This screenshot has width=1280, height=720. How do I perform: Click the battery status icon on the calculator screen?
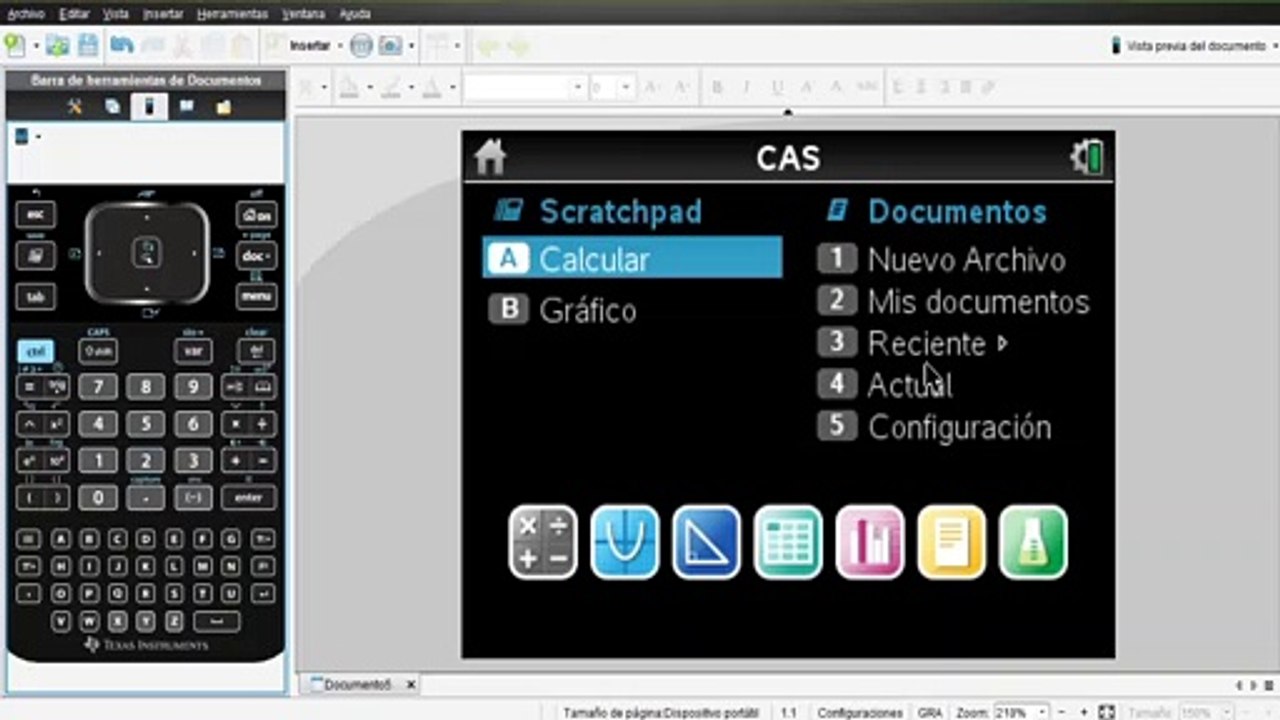pos(1088,157)
